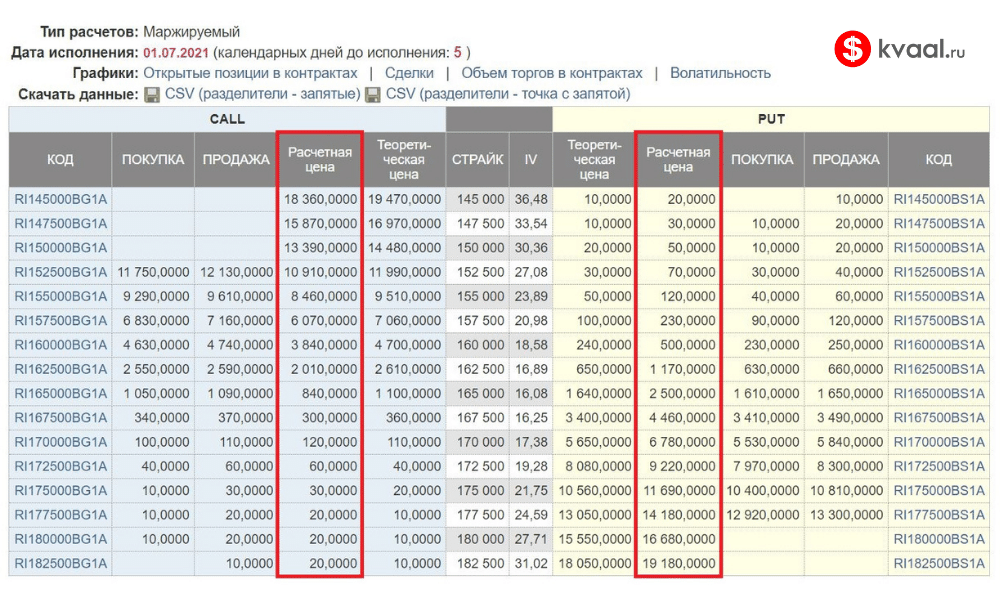Open the Волатильность chart link
Viewport: 1000px width, 600px height.
720,73
